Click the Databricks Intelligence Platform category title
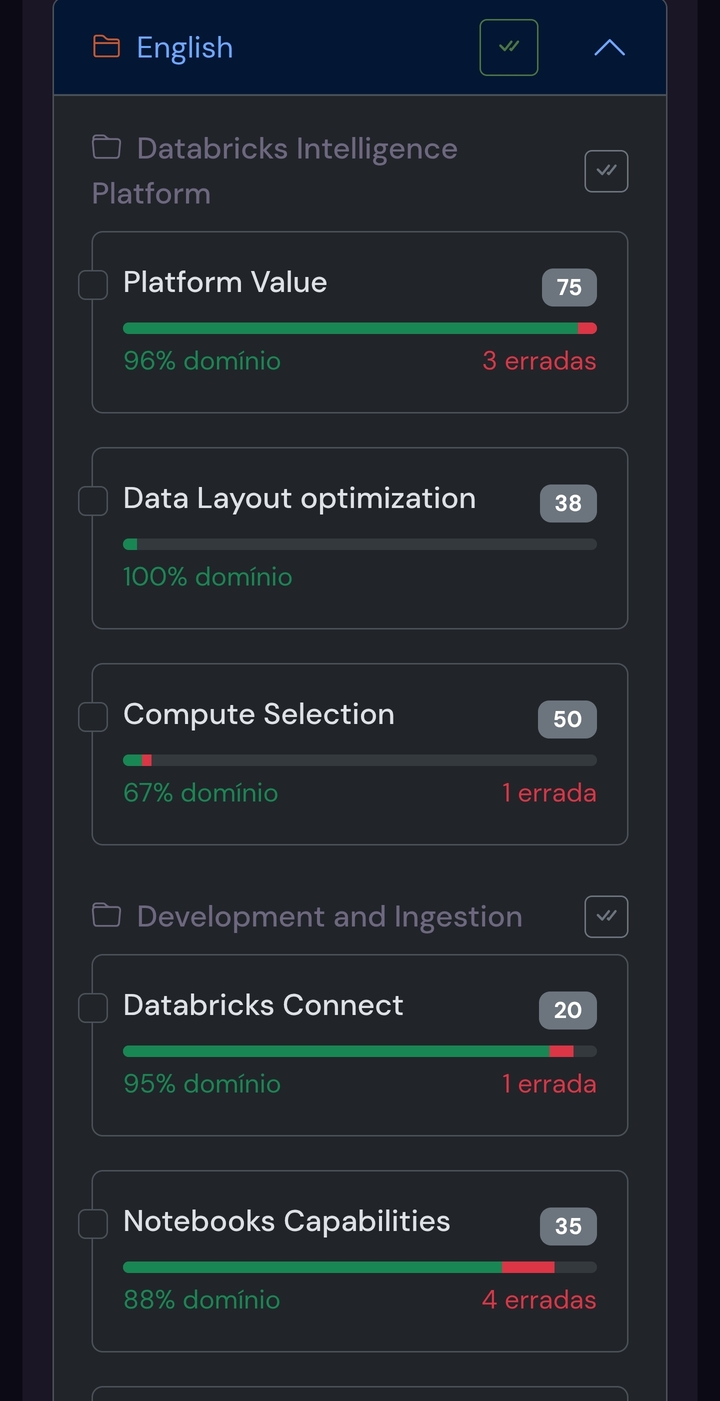The height and width of the screenshot is (1401, 720). (296, 150)
